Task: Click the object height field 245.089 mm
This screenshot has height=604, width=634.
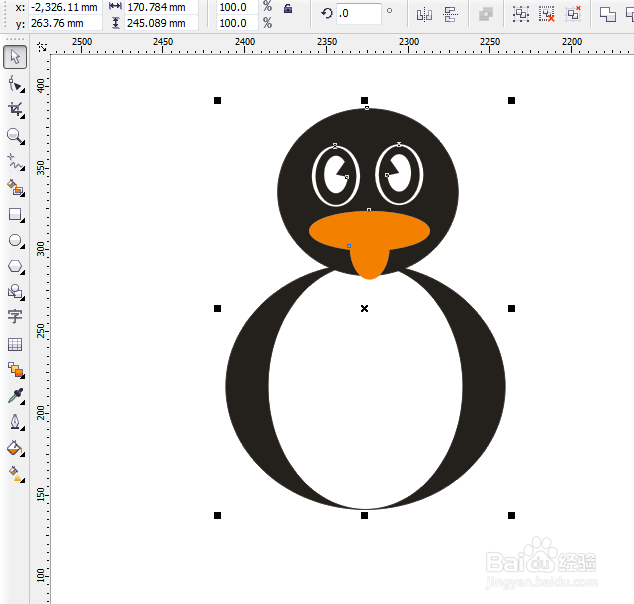Action: 161,23
